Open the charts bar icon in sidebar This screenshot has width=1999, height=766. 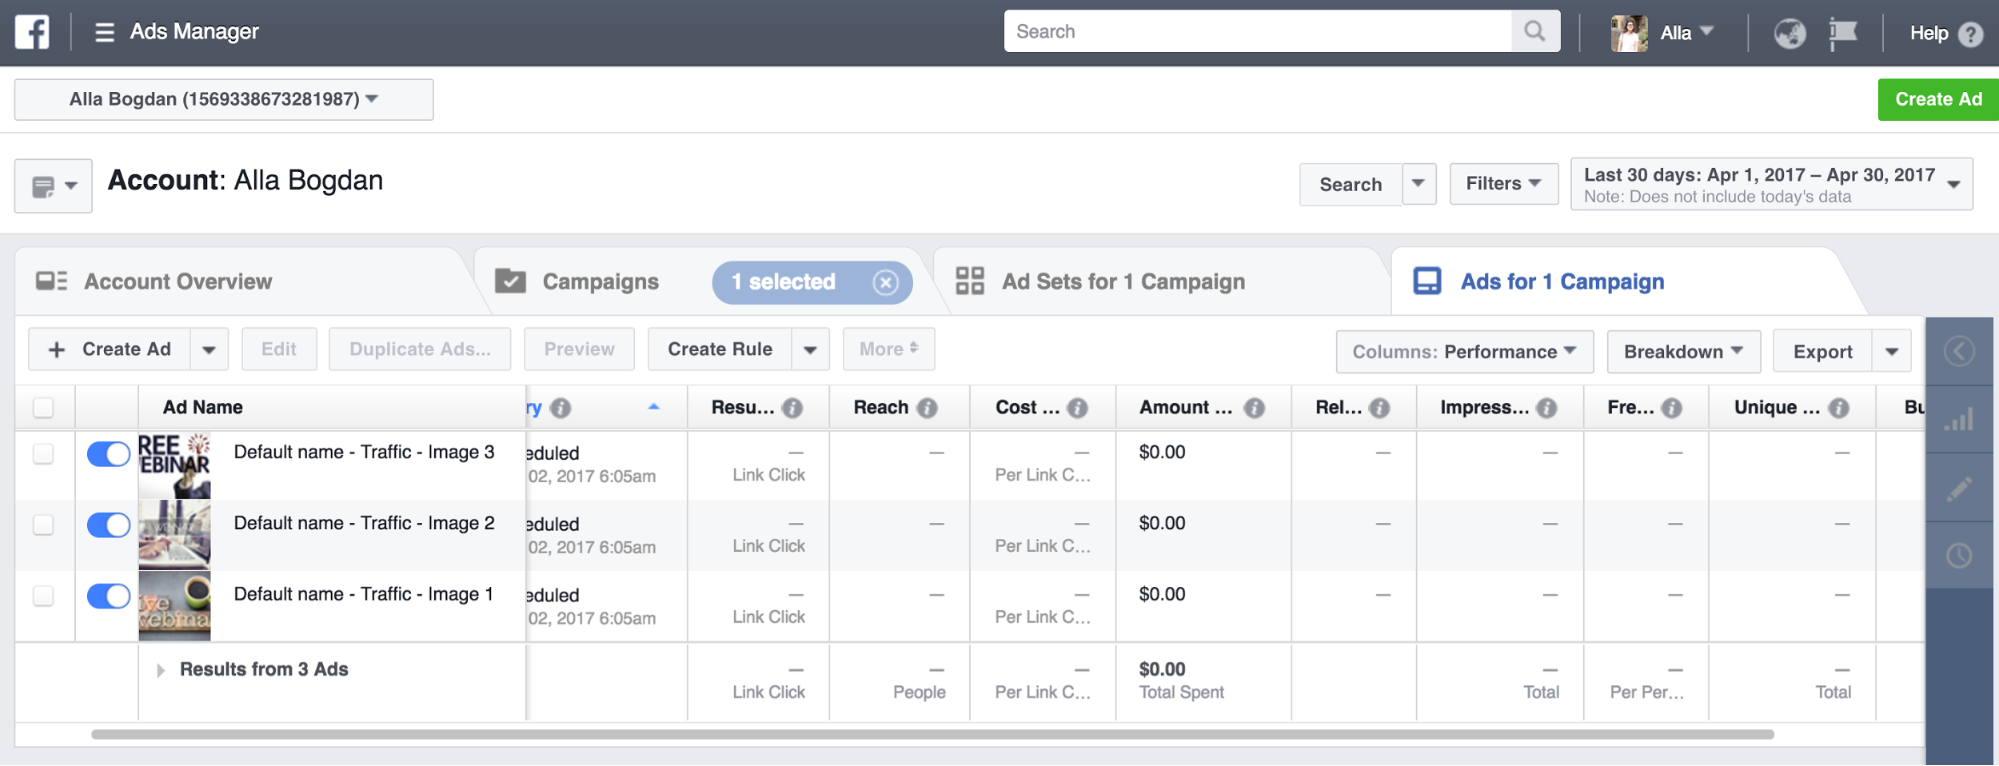(x=1959, y=419)
